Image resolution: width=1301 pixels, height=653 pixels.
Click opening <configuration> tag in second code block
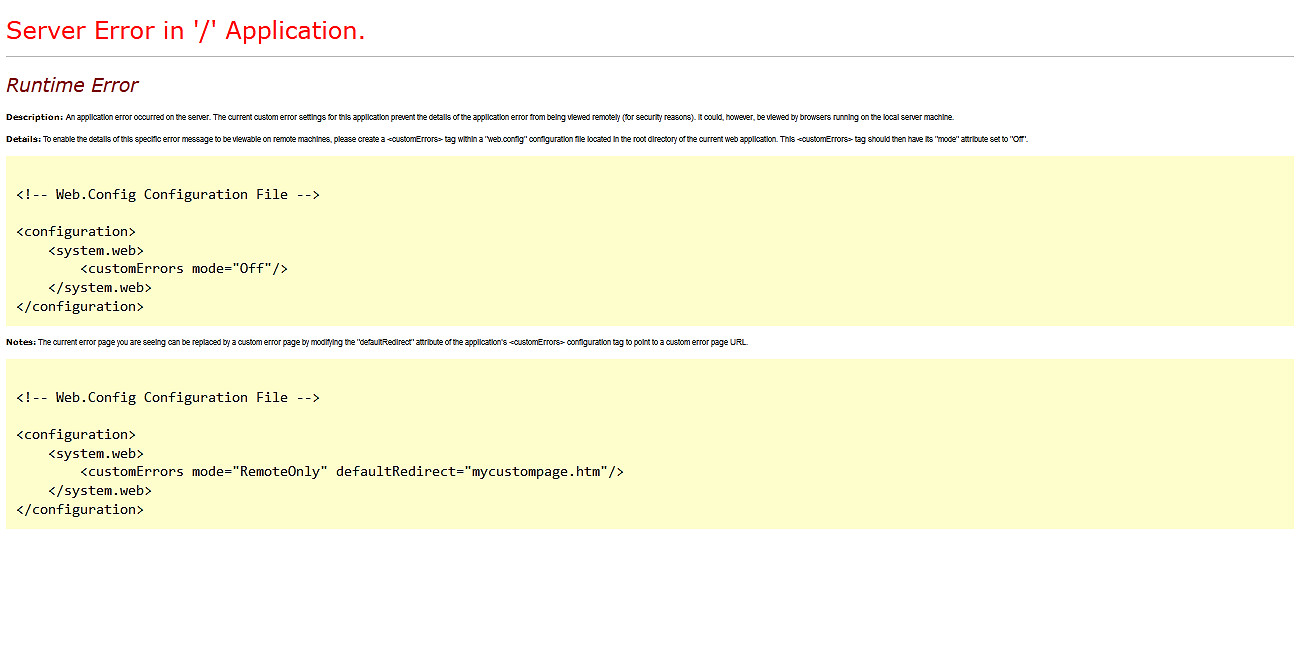click(76, 435)
